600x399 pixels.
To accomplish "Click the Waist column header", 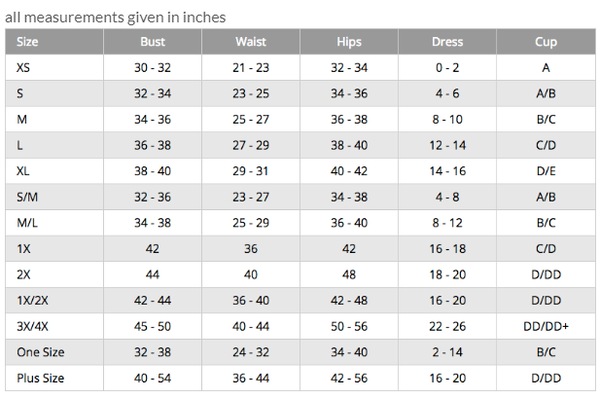I will (251, 42).
